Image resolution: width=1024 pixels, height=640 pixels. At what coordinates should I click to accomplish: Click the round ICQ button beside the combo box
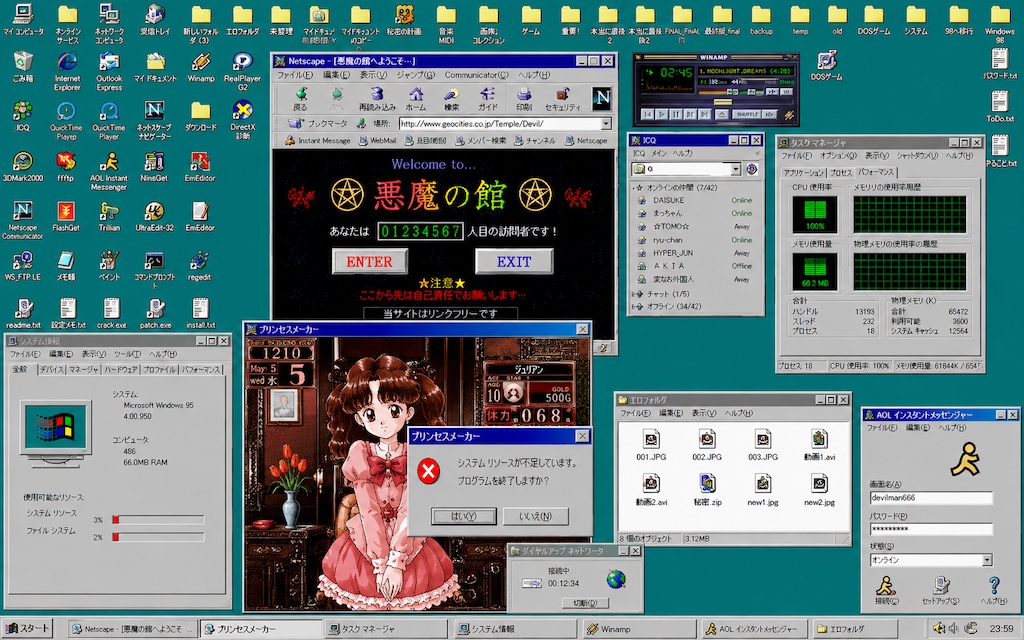(x=752, y=169)
